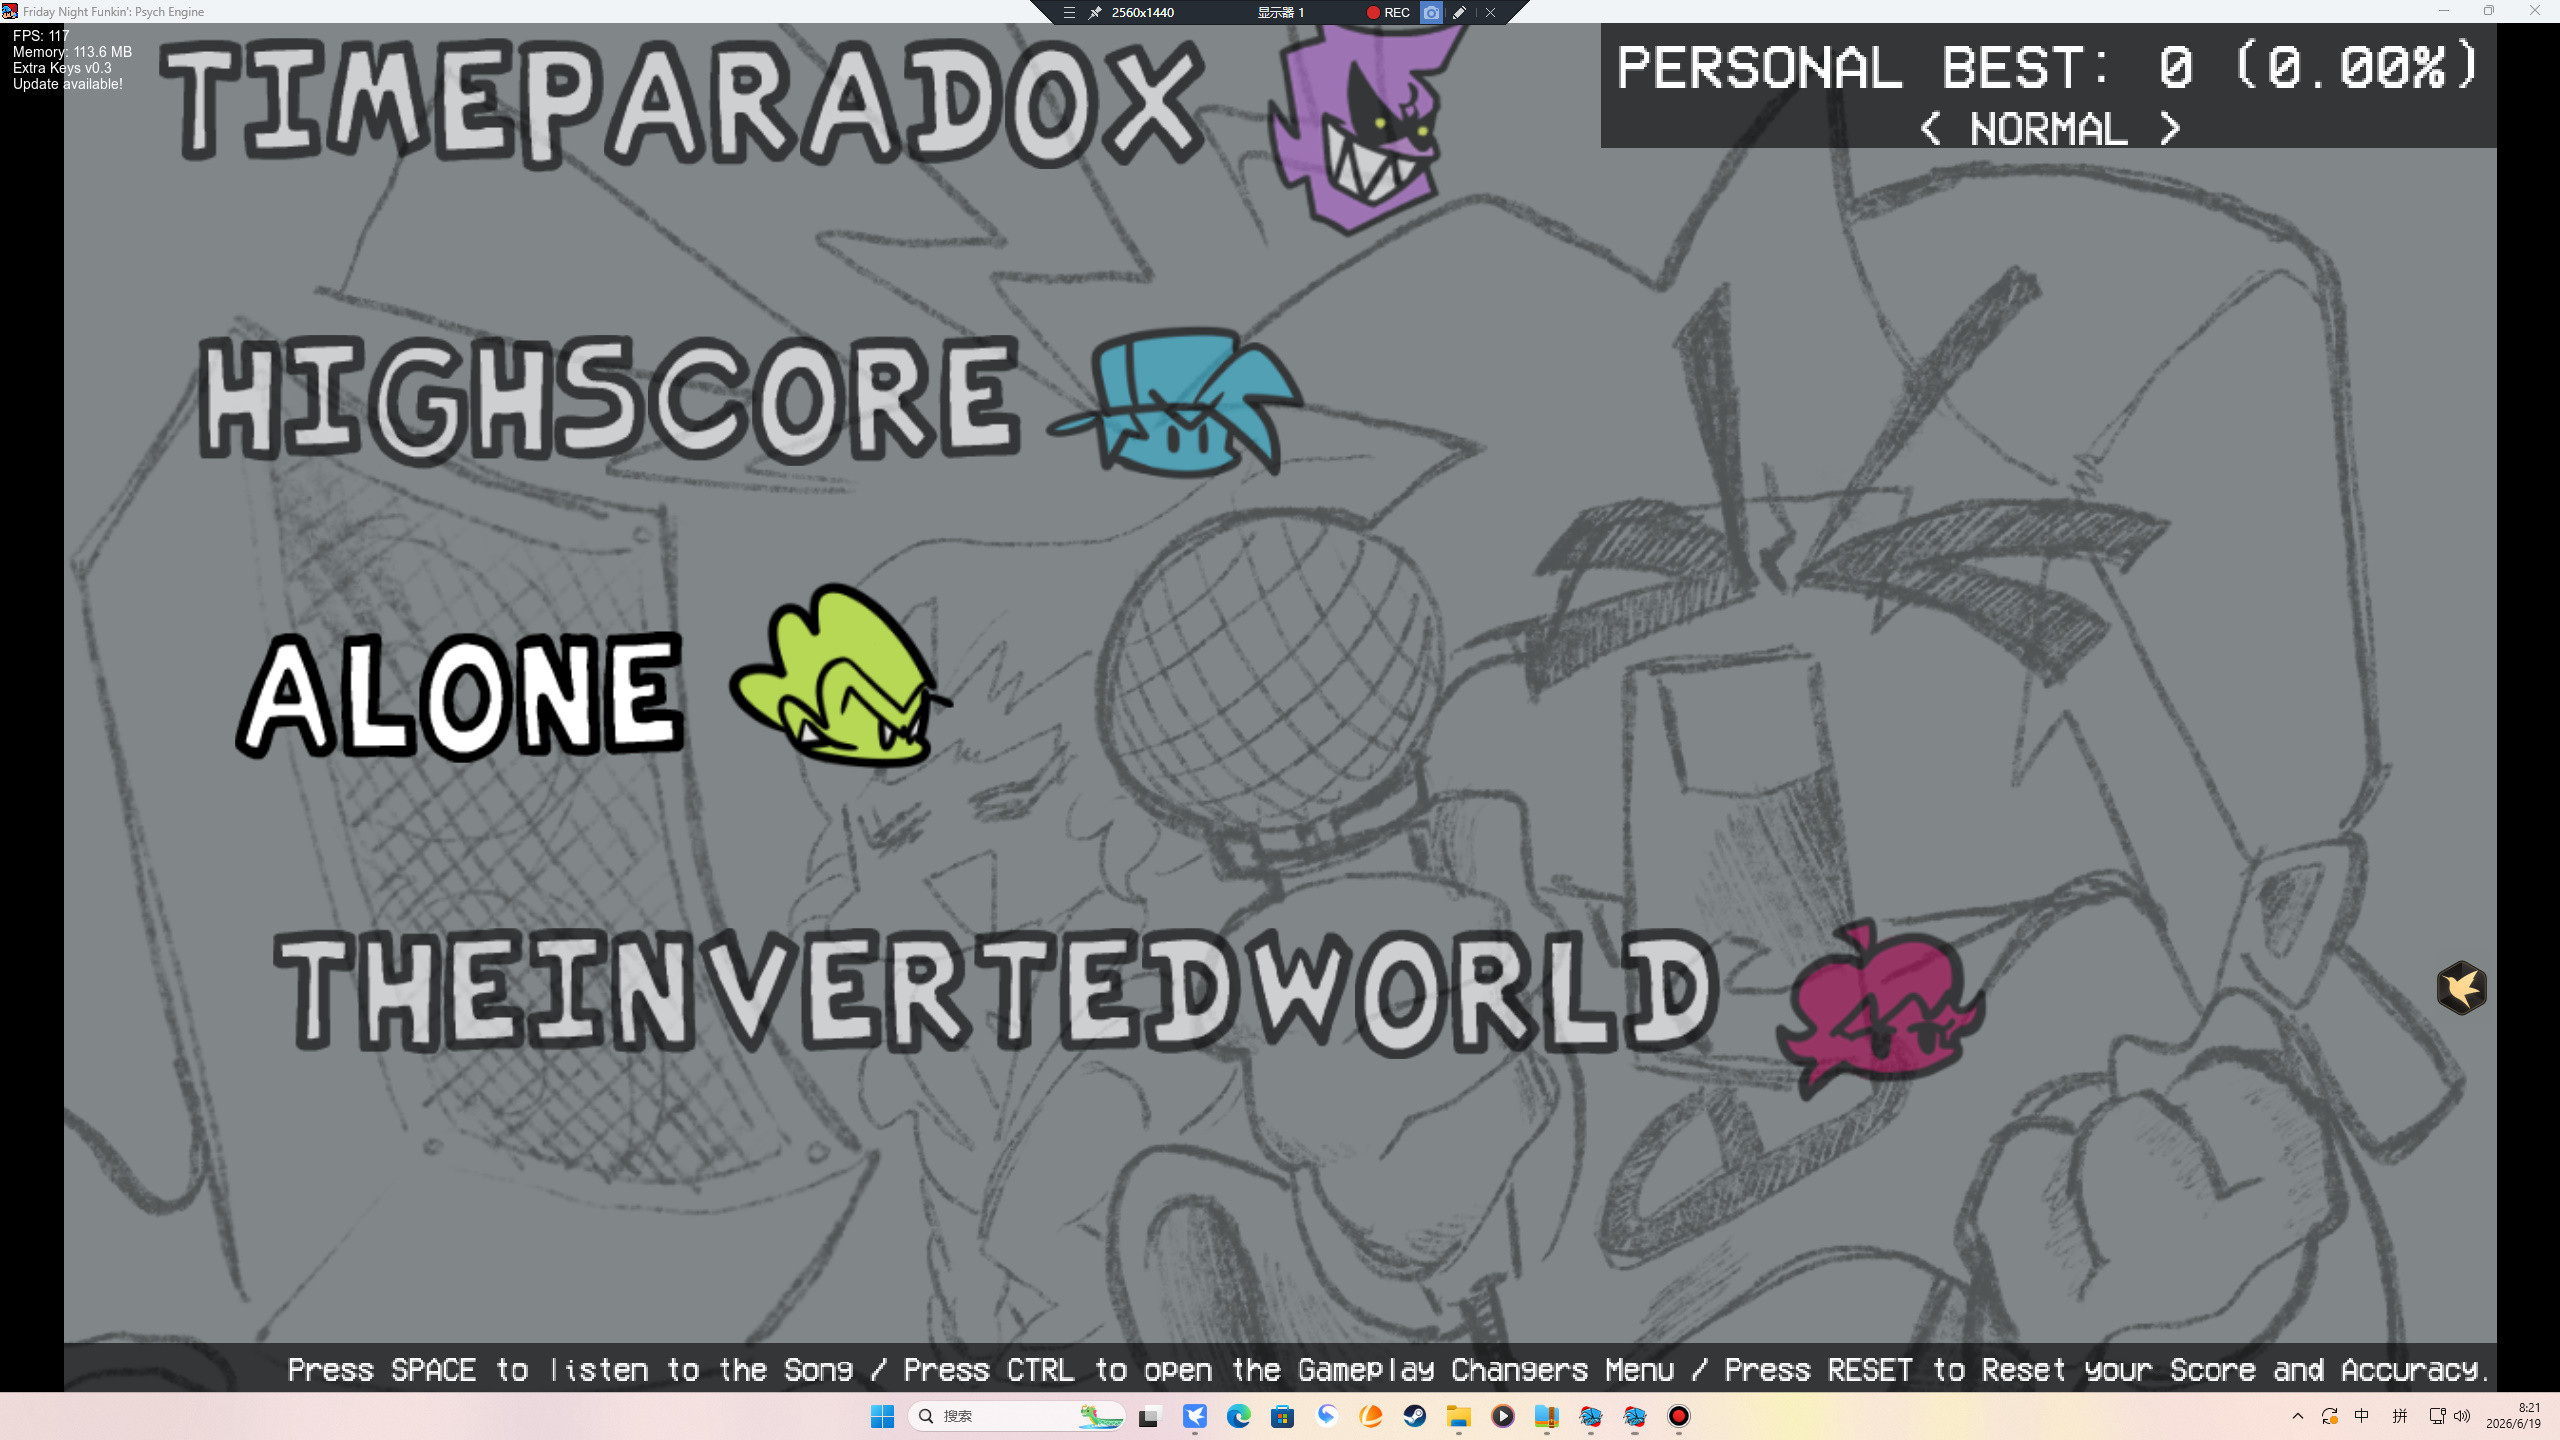The image size is (2560, 1440).
Task: Toggle the 拼 IME mode indicator
Action: [2400, 1416]
